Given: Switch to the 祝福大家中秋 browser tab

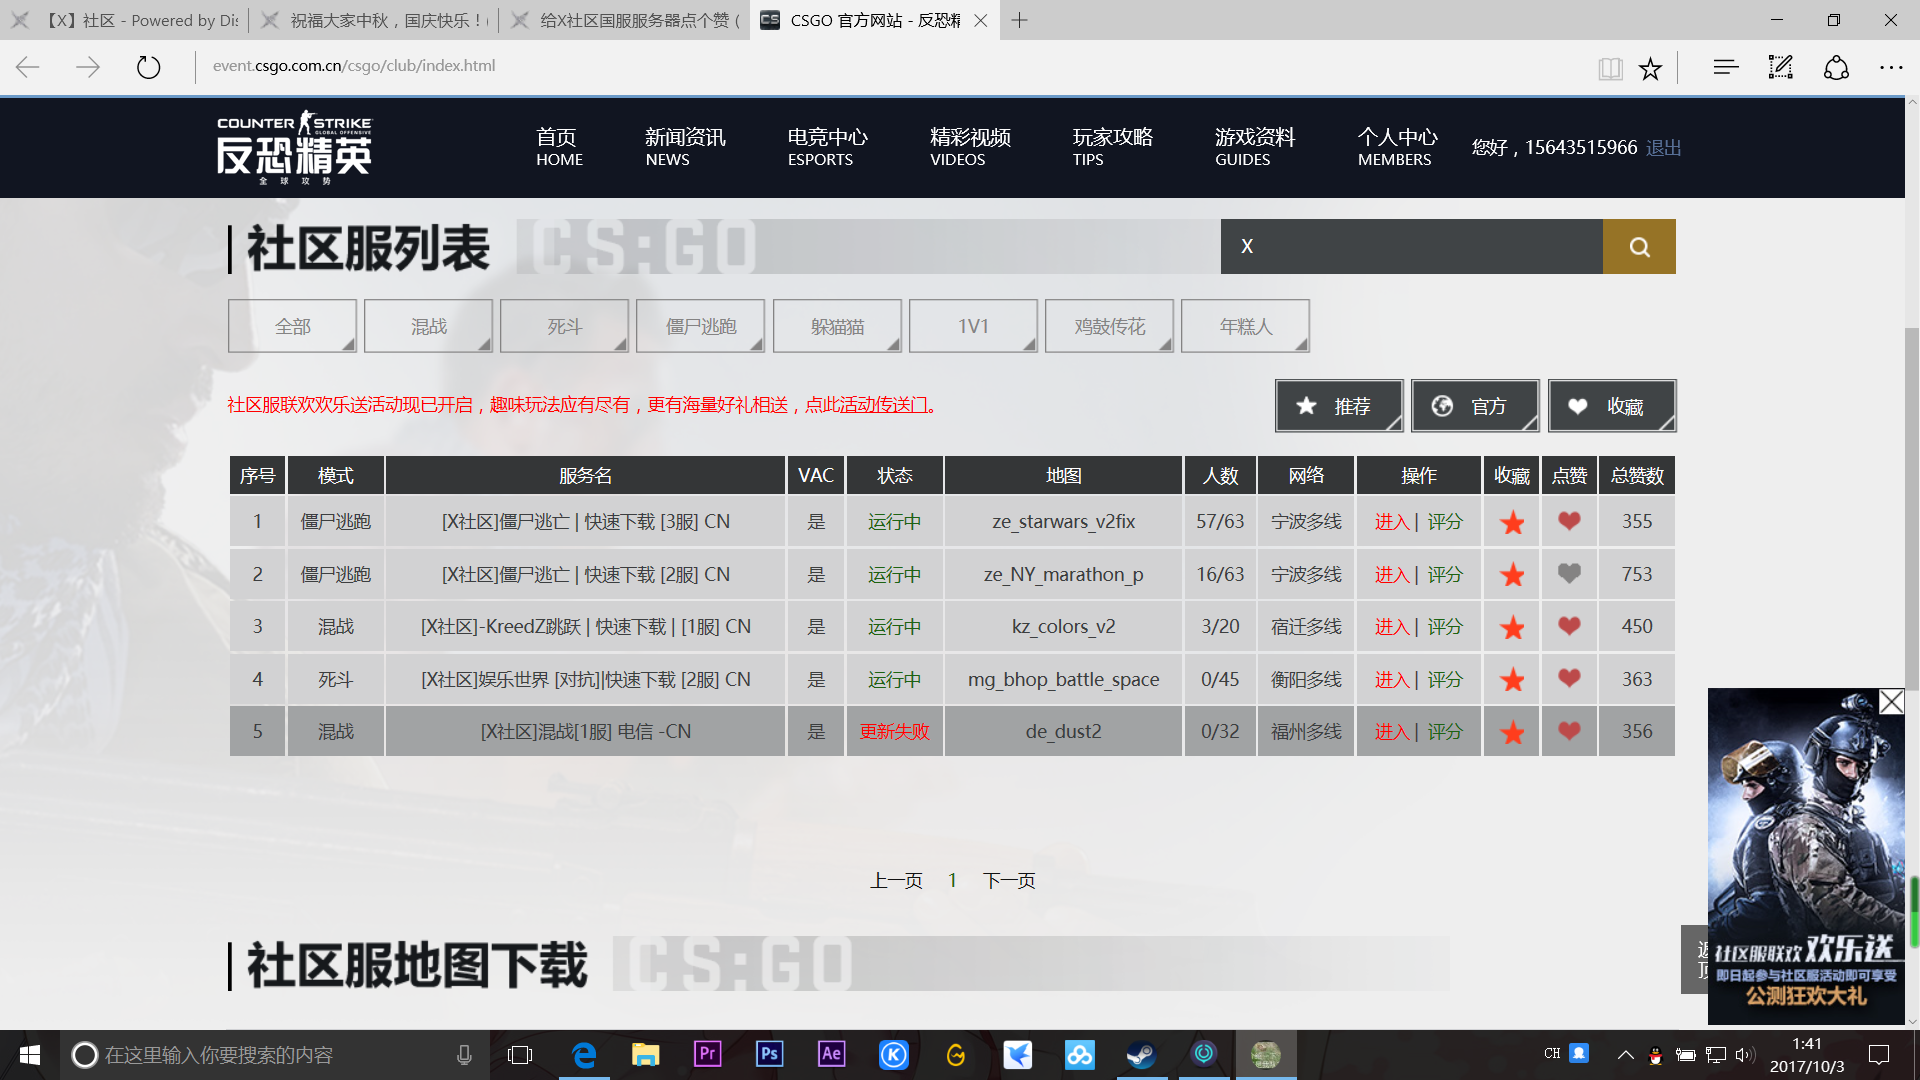Looking at the screenshot, I should pos(375,20).
